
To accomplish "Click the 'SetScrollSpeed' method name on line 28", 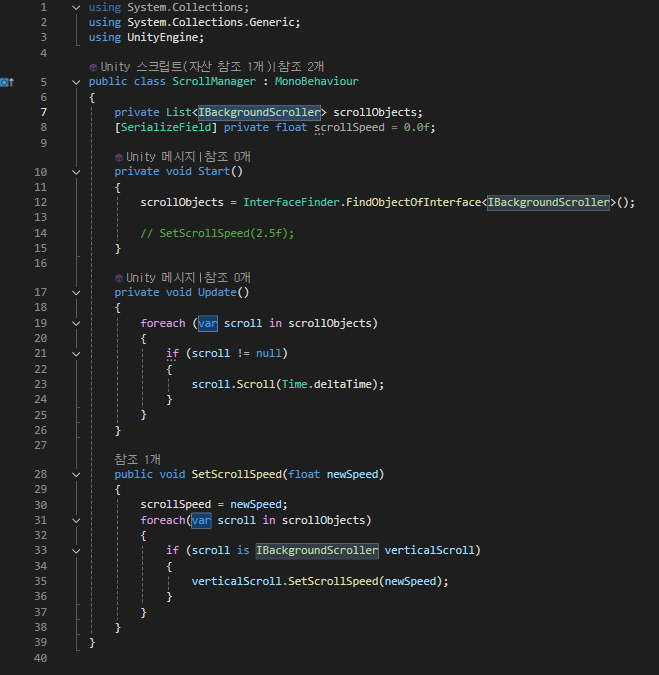I will (236, 474).
